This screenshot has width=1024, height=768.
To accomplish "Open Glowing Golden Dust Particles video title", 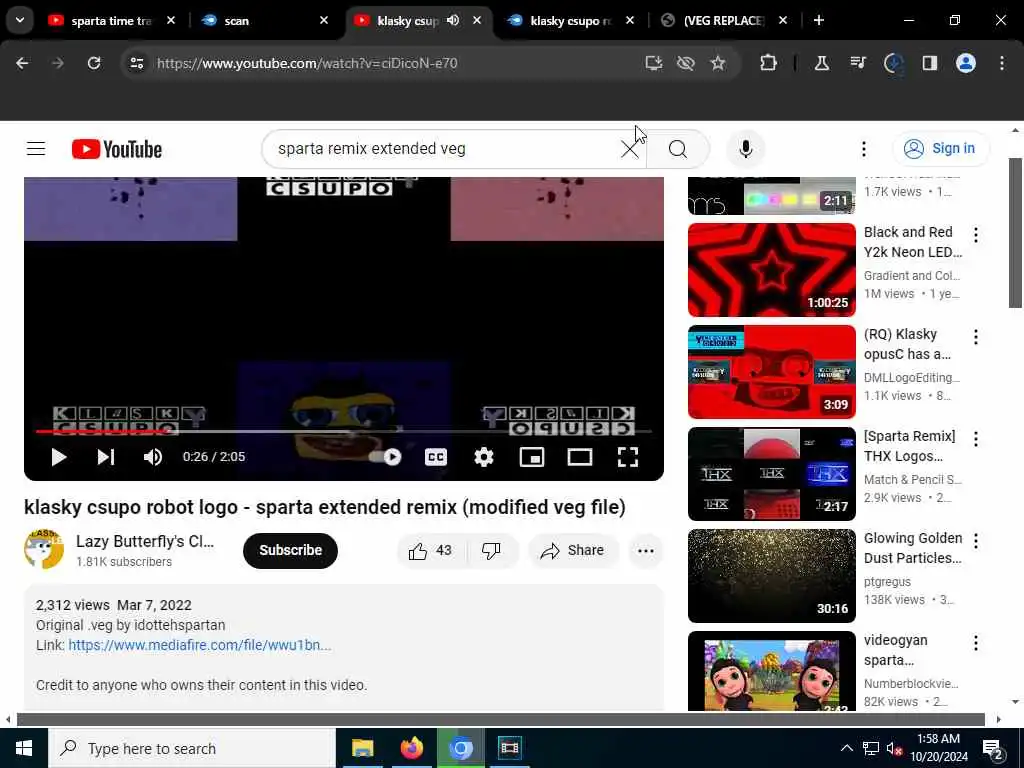I will (912, 548).
